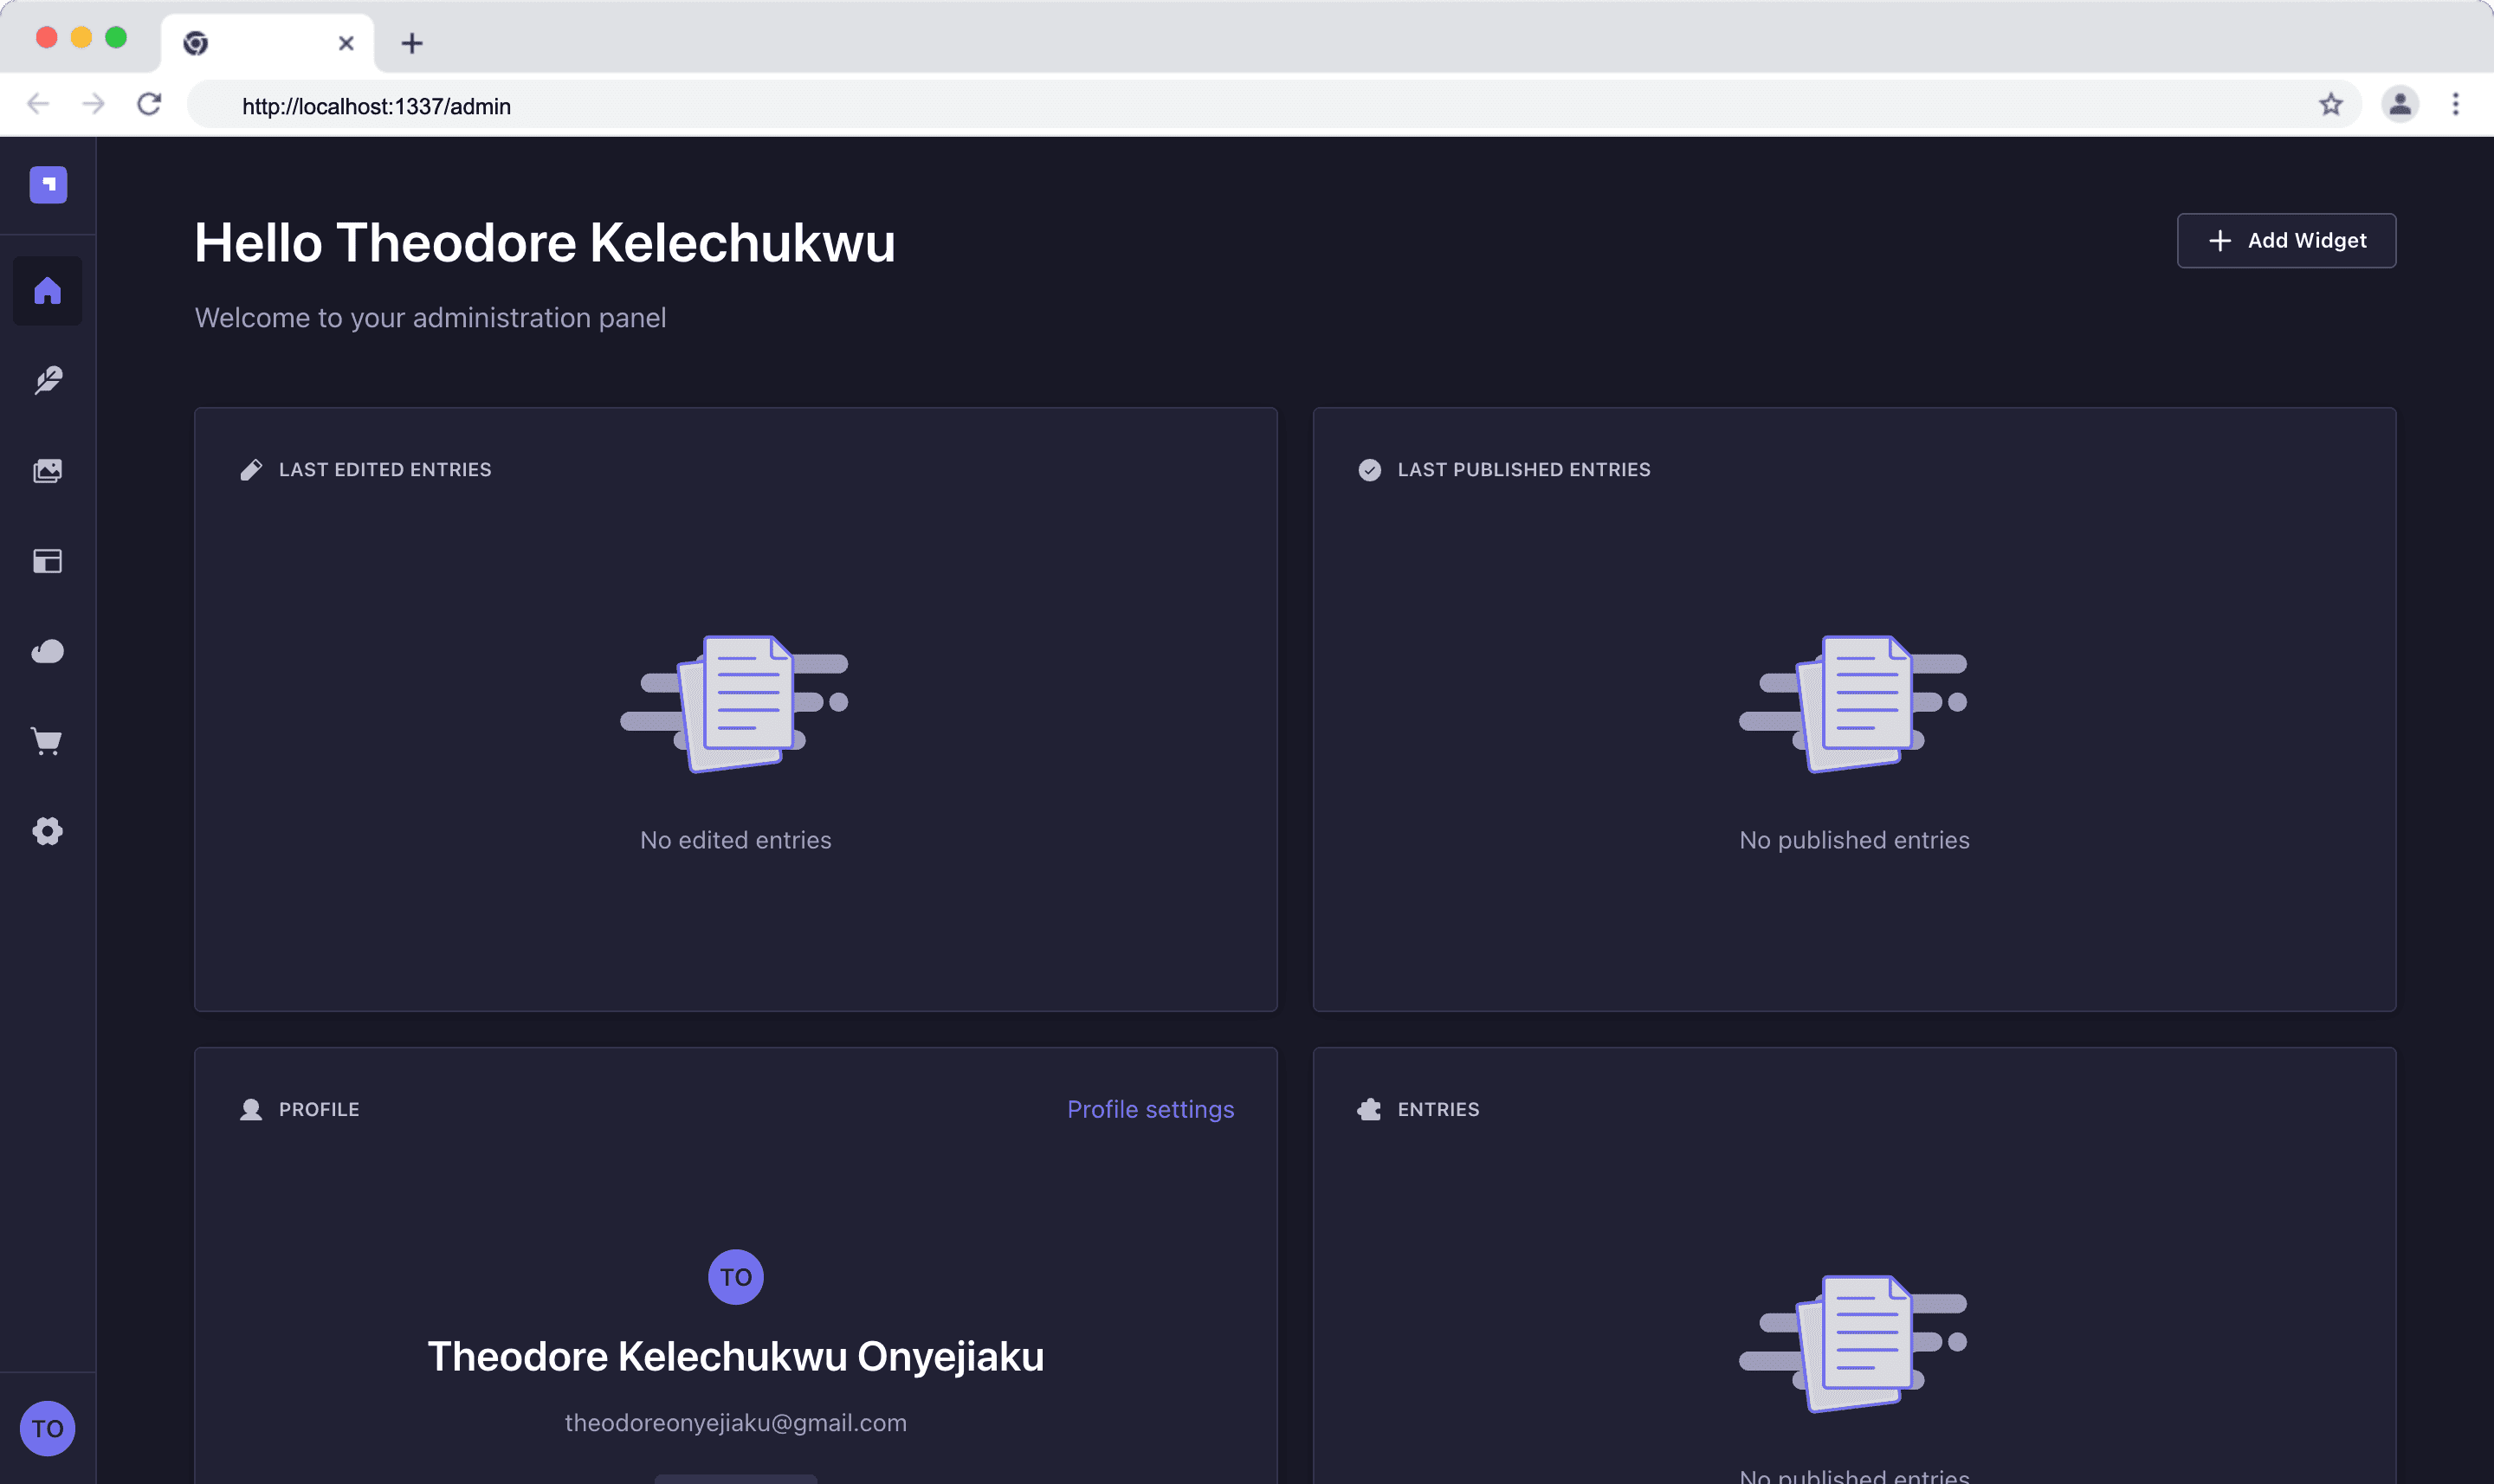Click the ENTRIES widget title
The width and height of the screenshot is (2494, 1484).
(x=1438, y=1110)
